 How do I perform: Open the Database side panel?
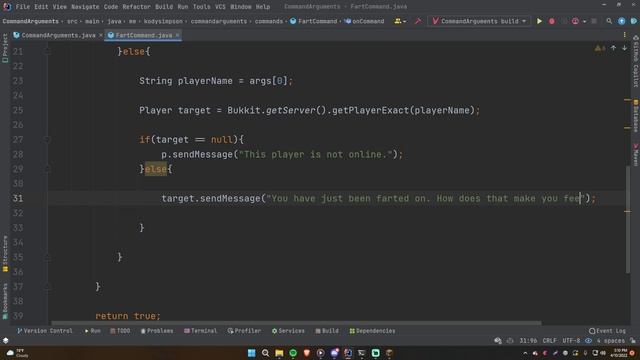tap(636, 116)
